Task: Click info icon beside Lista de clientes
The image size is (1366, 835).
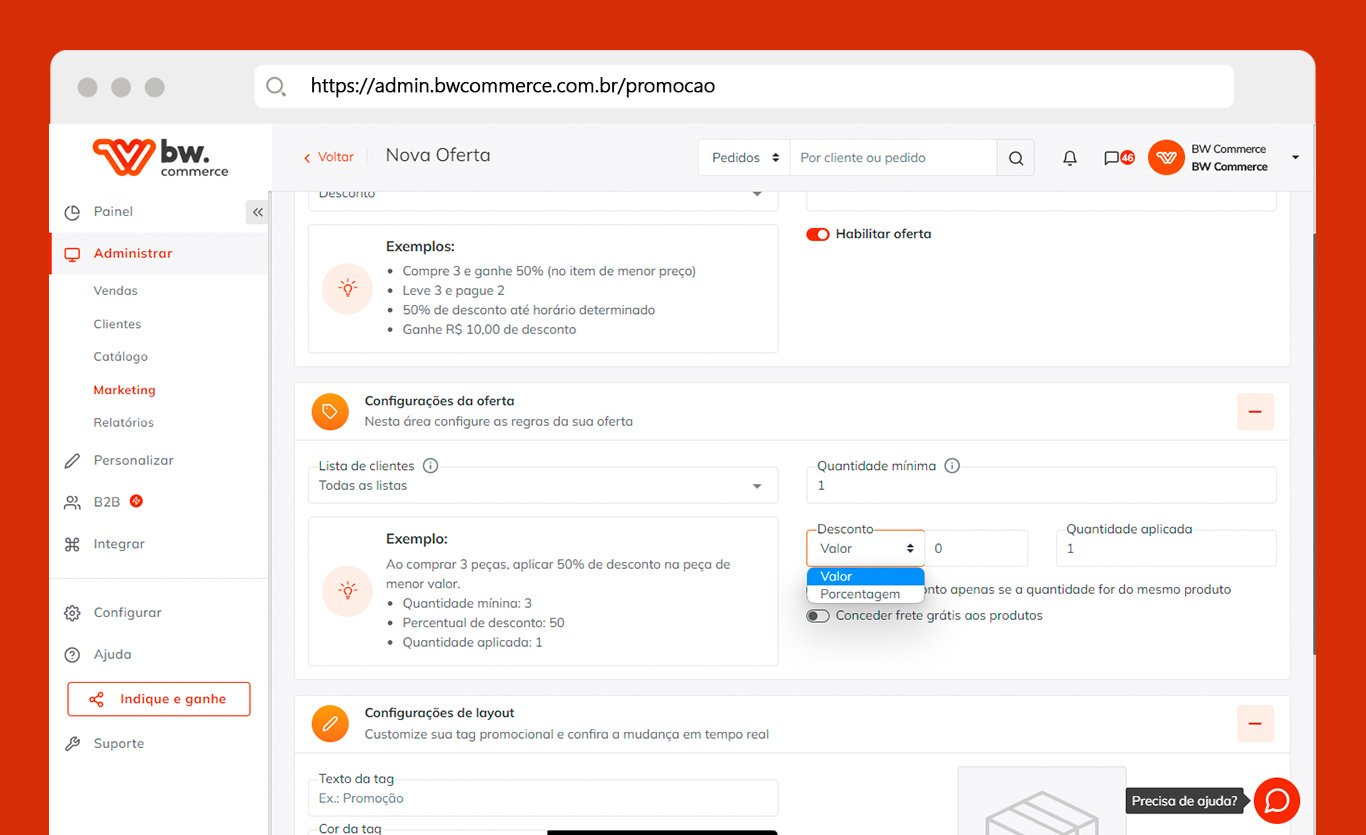Action: [431, 466]
